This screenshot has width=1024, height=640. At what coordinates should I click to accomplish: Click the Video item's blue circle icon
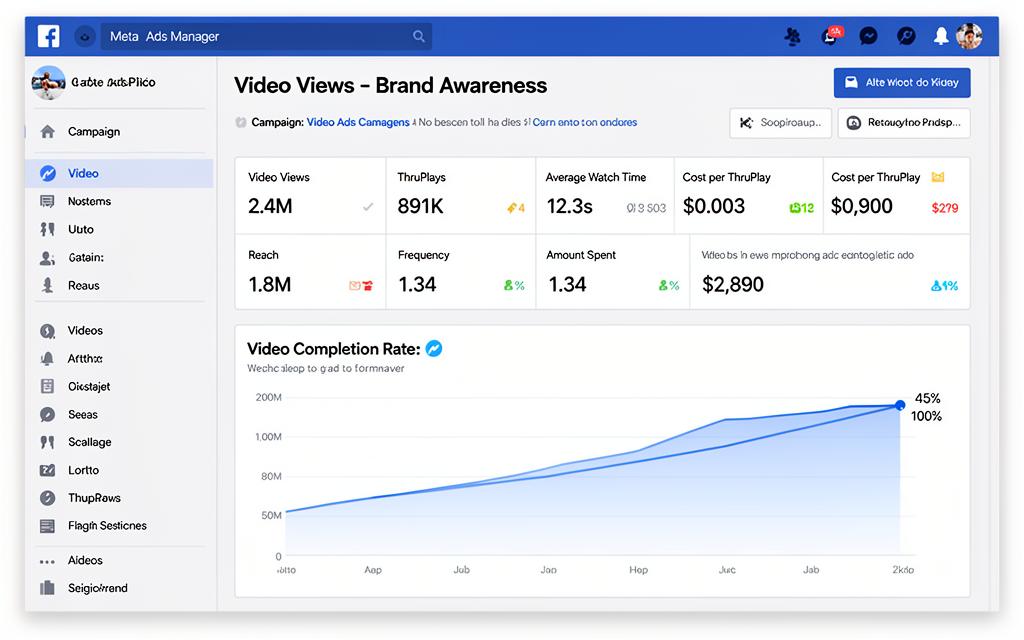click(48, 173)
